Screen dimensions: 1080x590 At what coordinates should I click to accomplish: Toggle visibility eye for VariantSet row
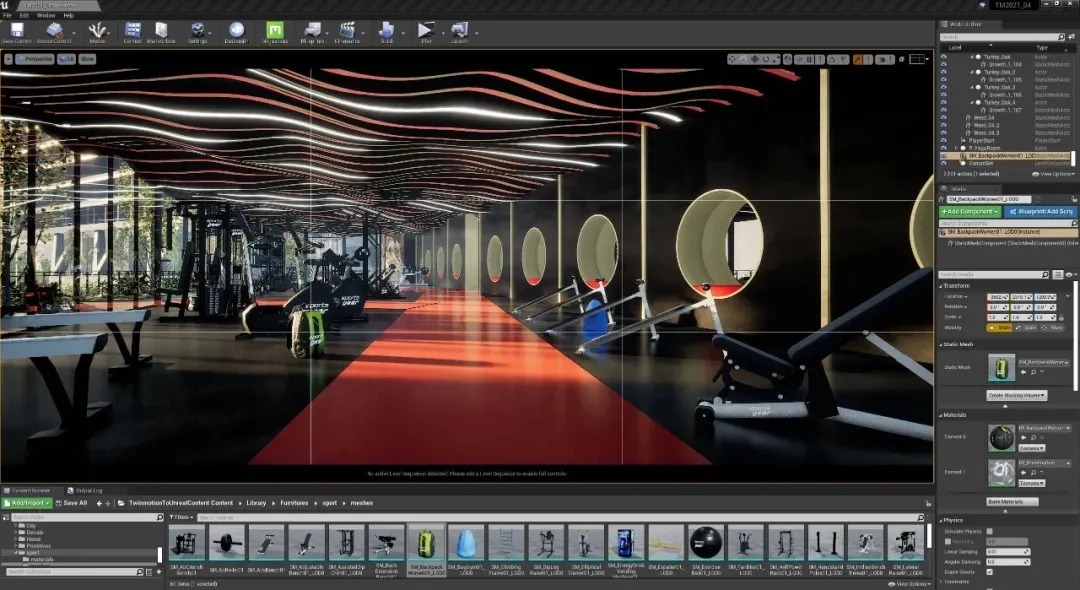click(x=944, y=163)
